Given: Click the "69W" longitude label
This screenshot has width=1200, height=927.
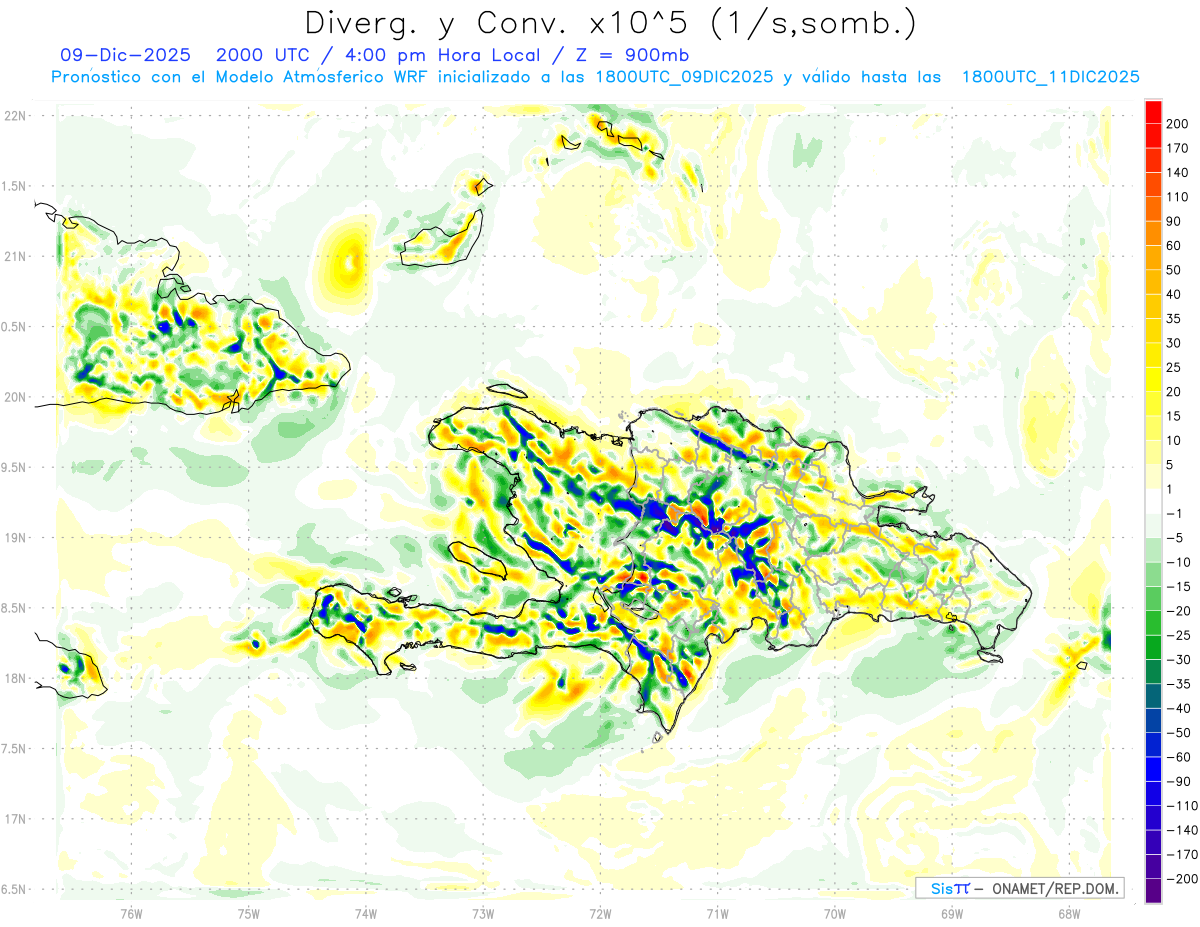Looking at the screenshot, I should coord(951,913).
